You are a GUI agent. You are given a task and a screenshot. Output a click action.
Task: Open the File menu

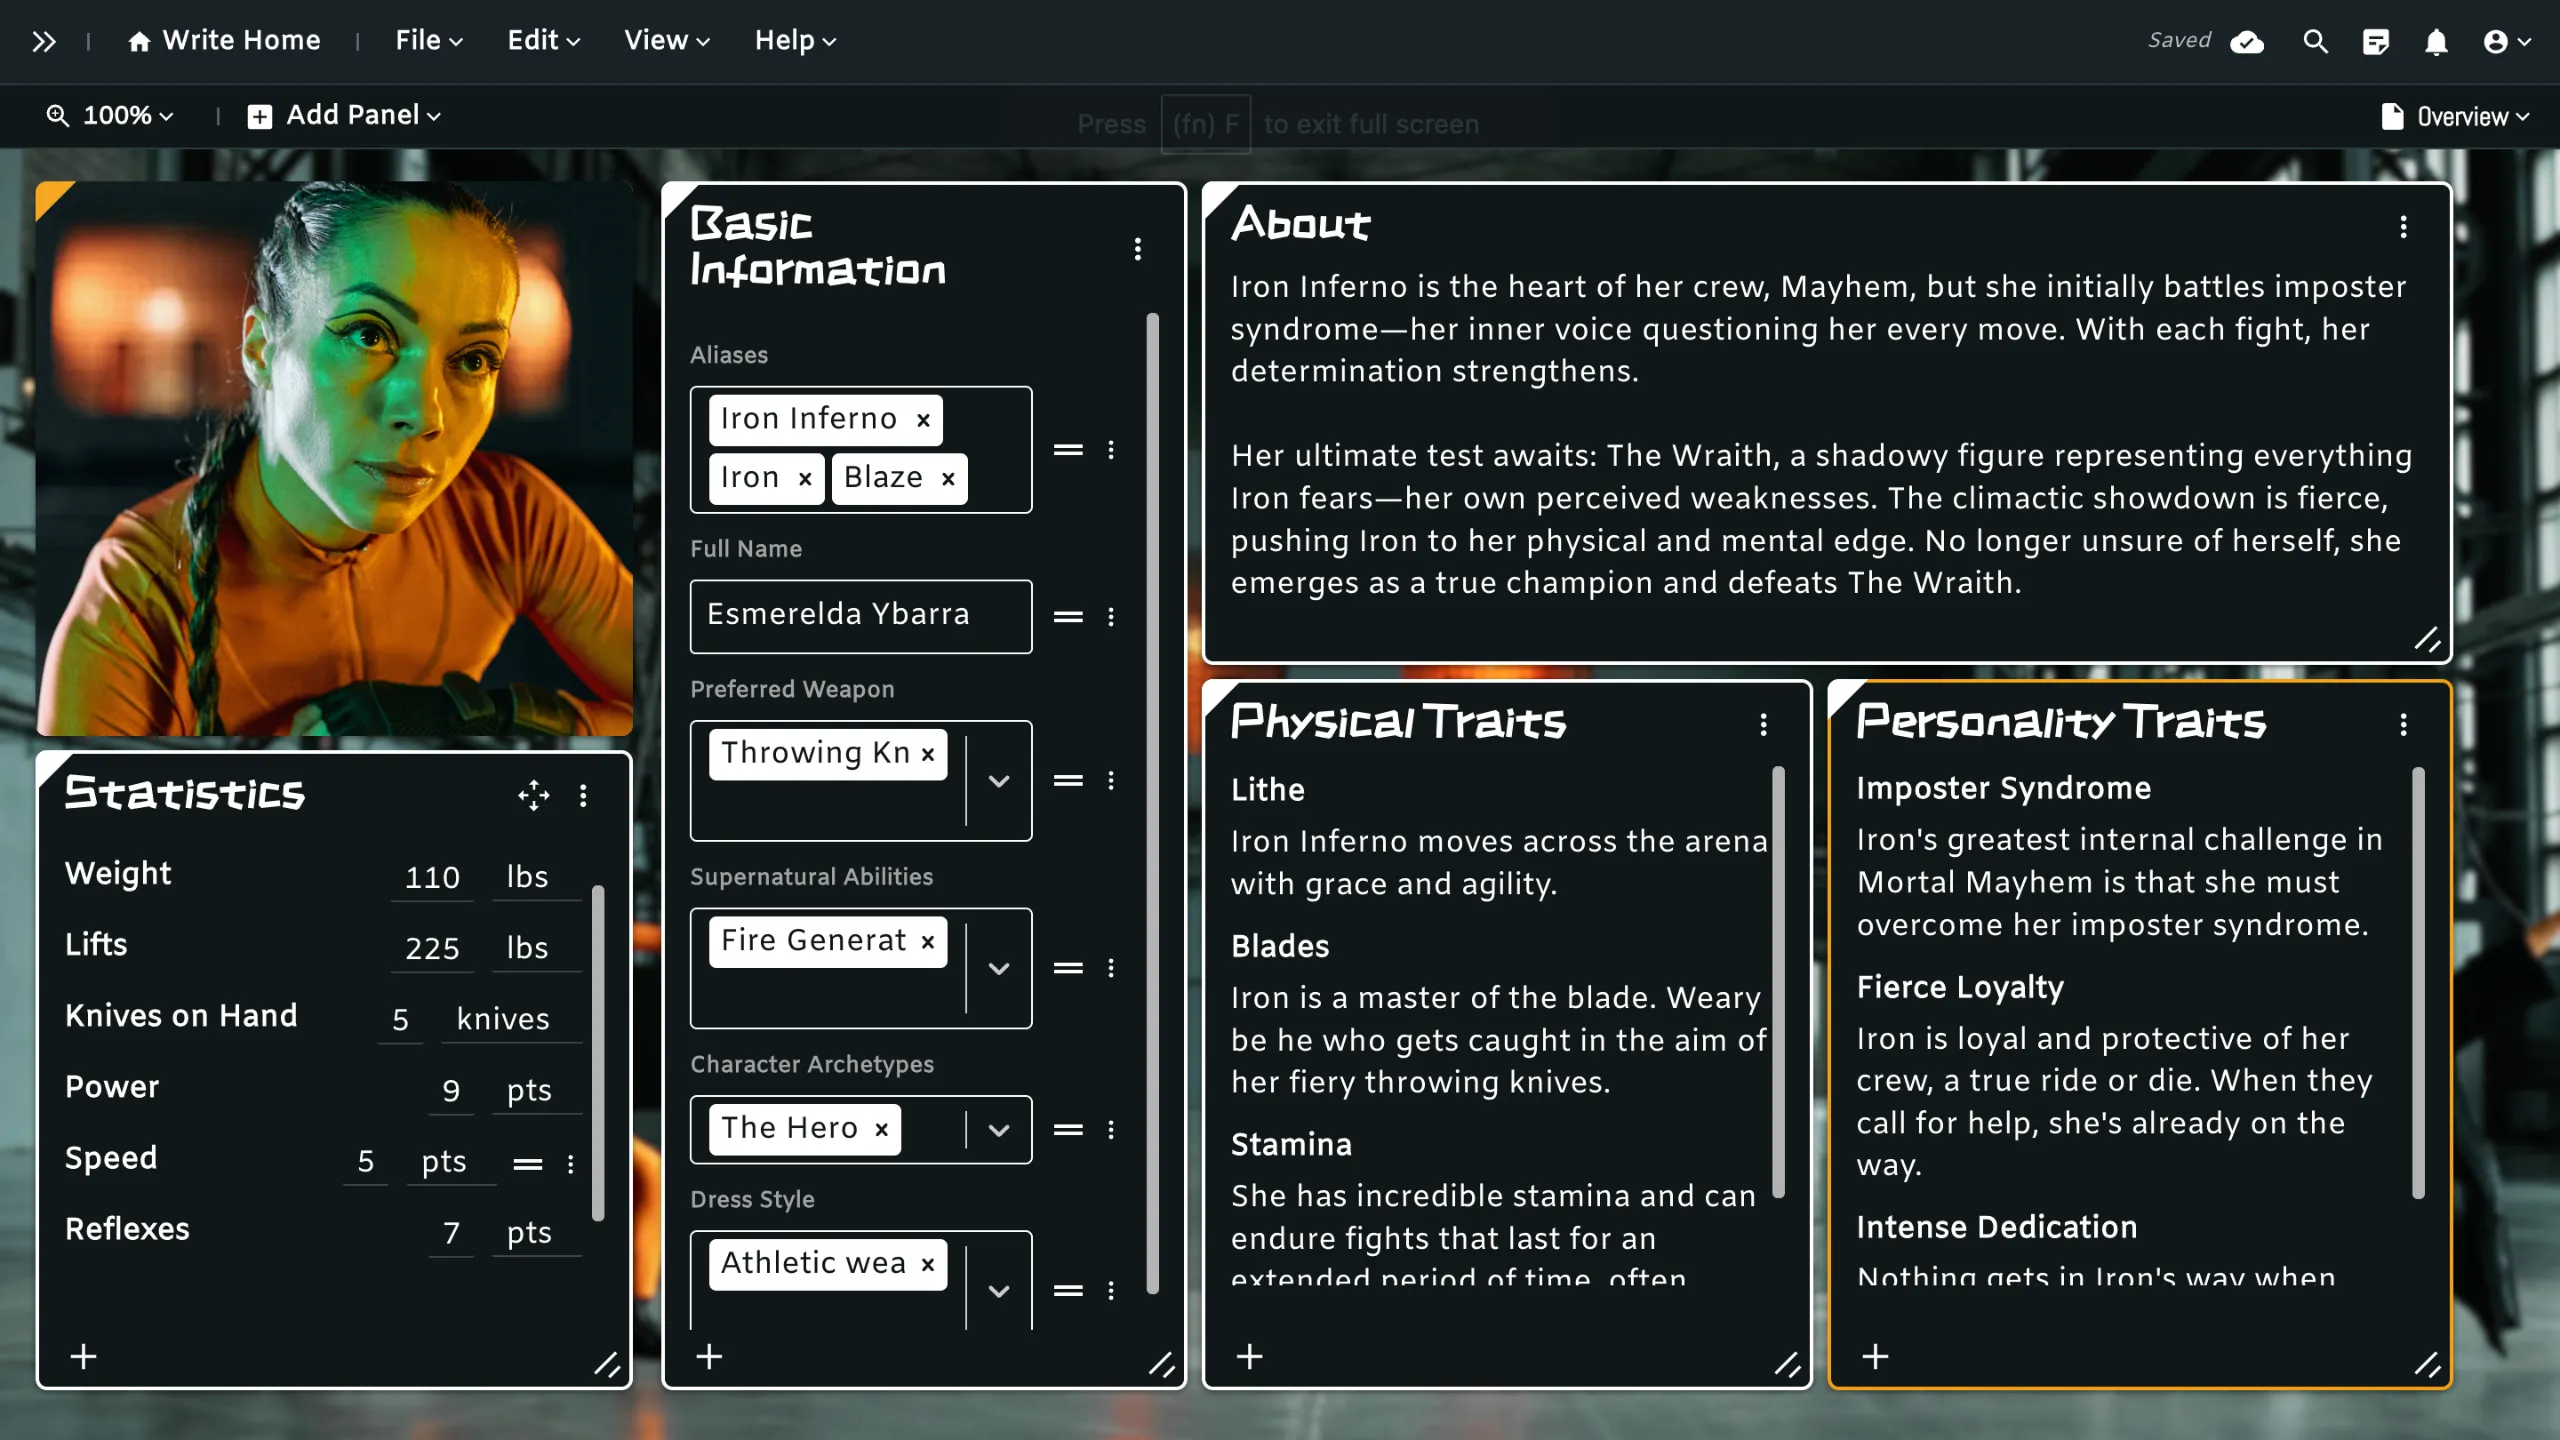428,41
